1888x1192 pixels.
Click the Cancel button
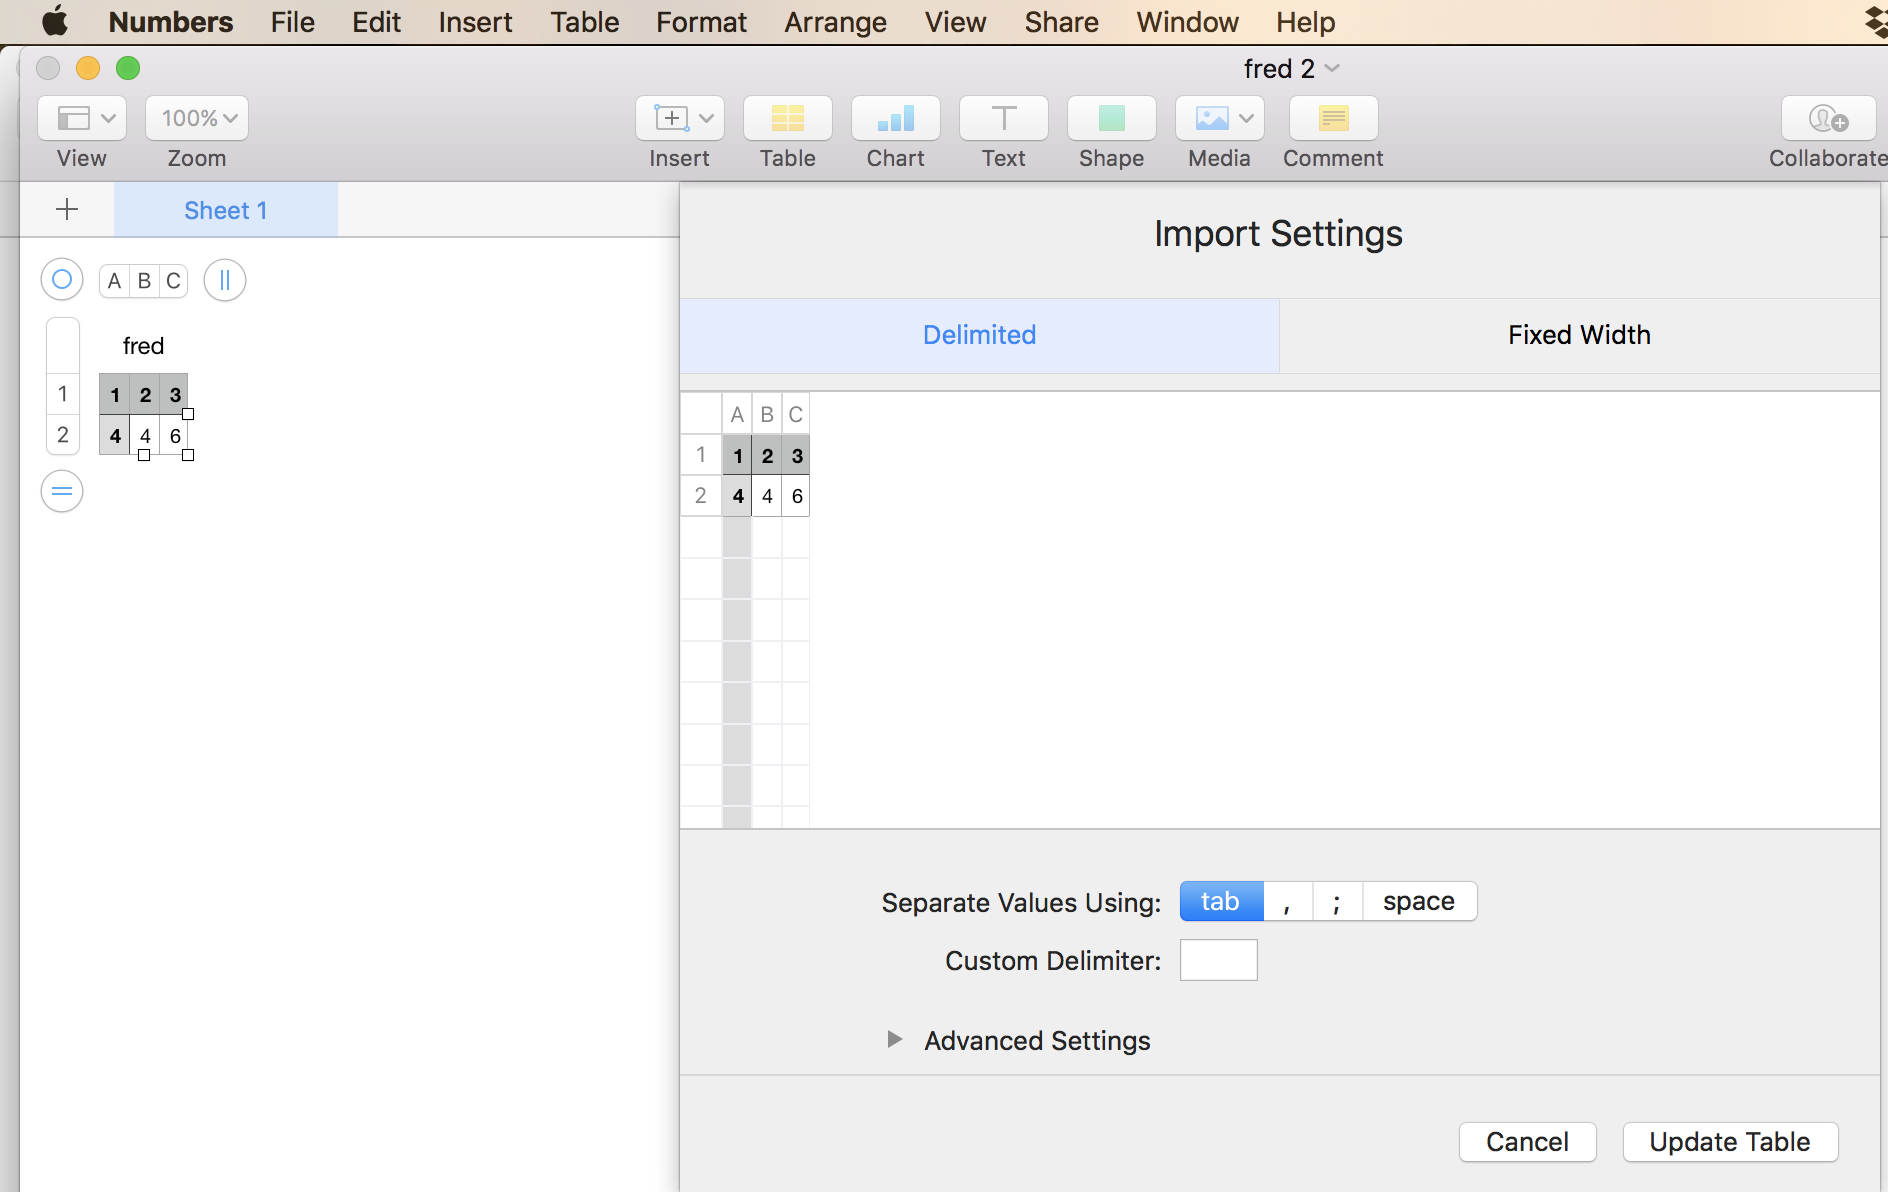(1528, 1142)
